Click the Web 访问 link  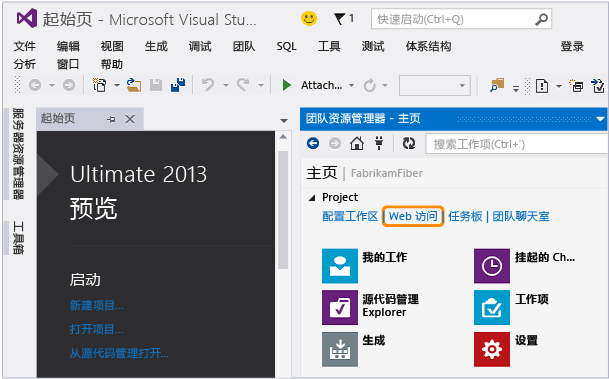click(x=413, y=216)
